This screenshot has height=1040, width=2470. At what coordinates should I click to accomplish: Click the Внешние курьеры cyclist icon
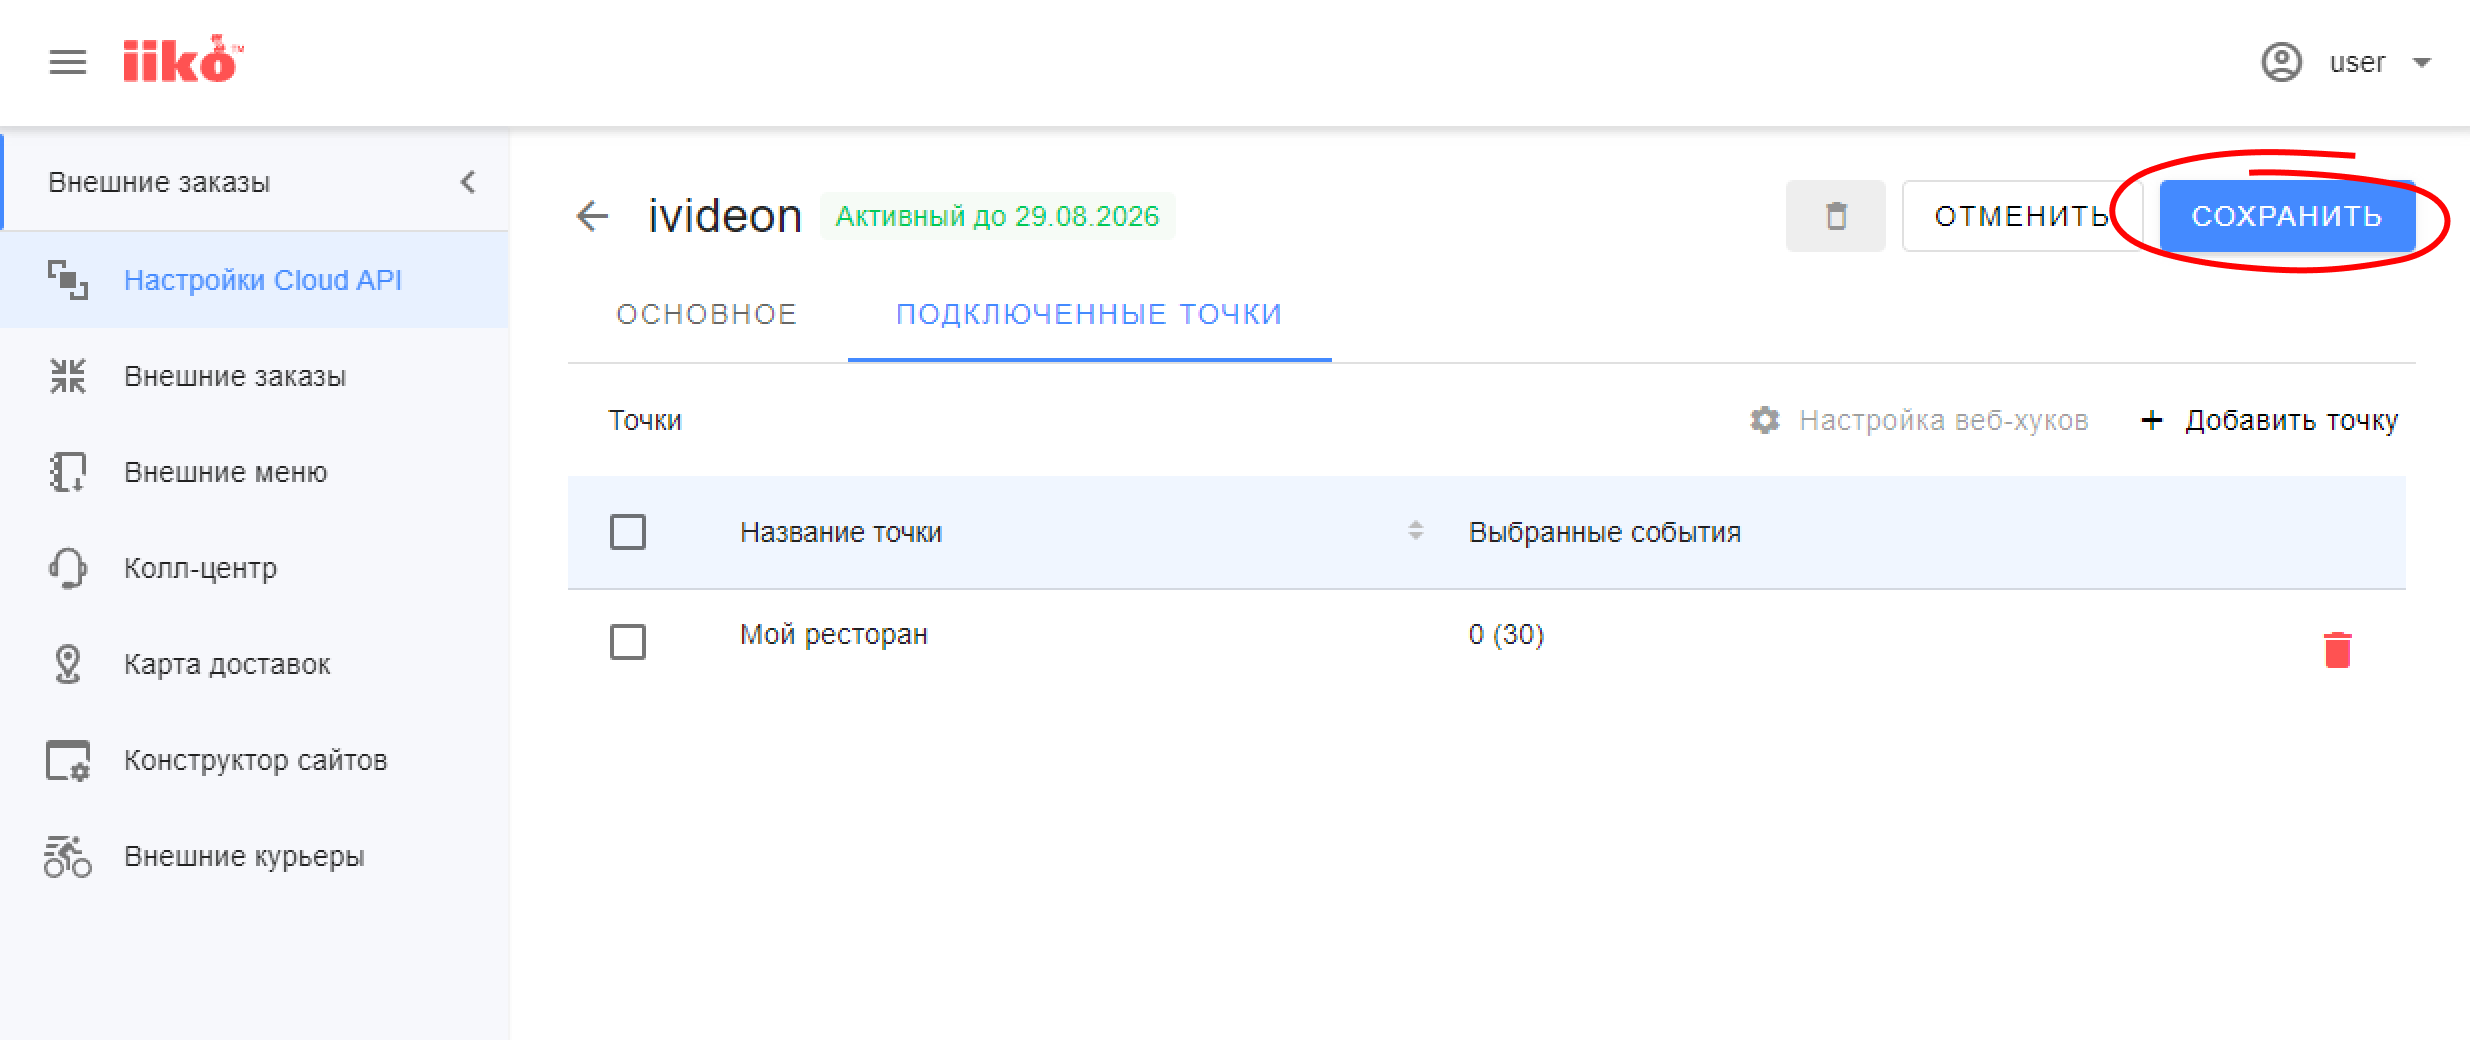pos(68,856)
